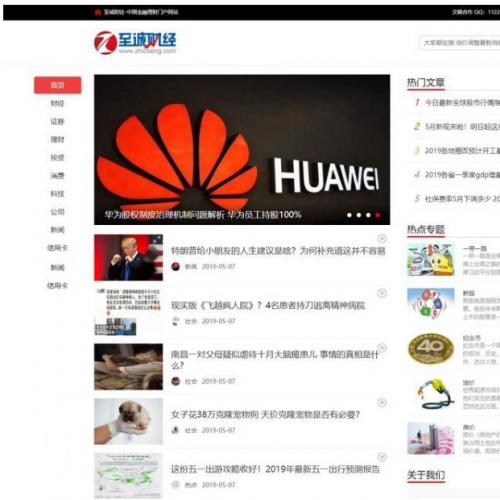This screenshot has width=500, height=500.
Task: Select the red active carousel dot
Action: click(x=378, y=215)
